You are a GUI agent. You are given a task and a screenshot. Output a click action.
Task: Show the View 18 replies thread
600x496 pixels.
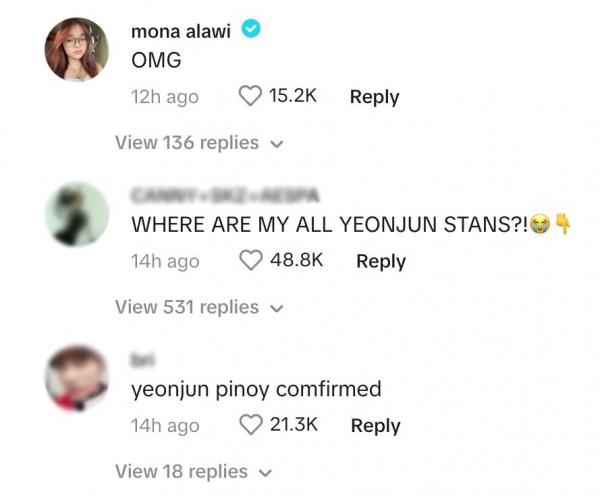coord(181,471)
